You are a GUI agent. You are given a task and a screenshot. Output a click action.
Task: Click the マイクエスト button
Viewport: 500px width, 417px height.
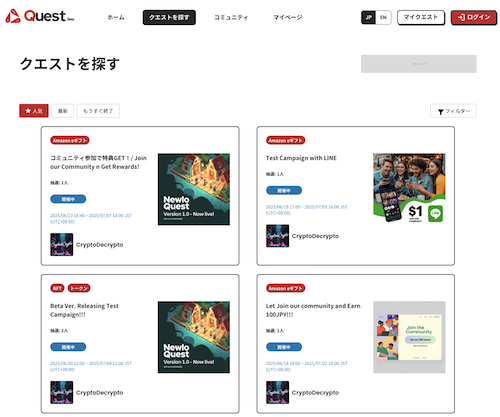[421, 17]
